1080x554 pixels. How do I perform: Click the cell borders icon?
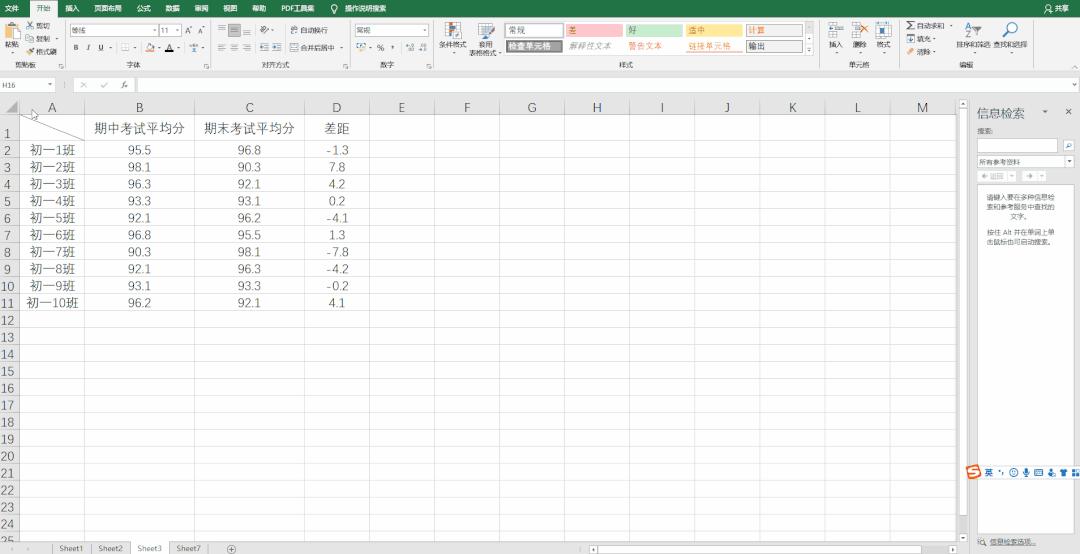click(x=125, y=48)
